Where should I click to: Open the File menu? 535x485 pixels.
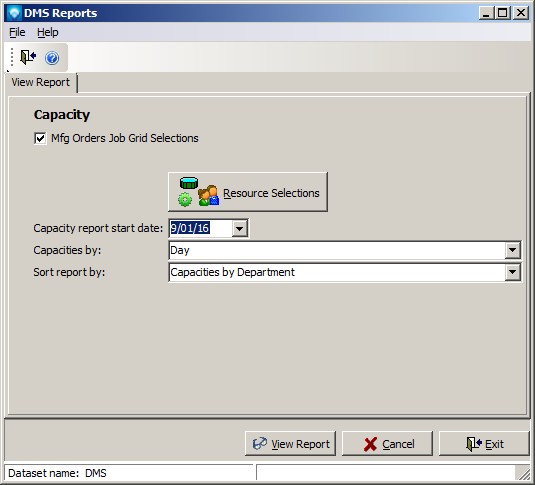coord(17,32)
